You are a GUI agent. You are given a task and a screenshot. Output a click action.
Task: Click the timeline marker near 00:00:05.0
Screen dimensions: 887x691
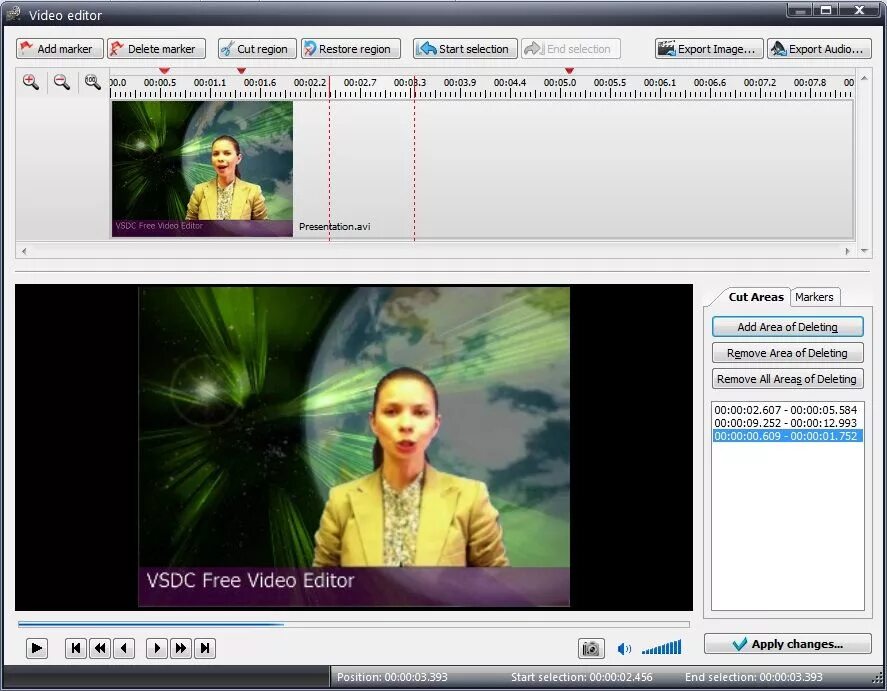click(570, 71)
